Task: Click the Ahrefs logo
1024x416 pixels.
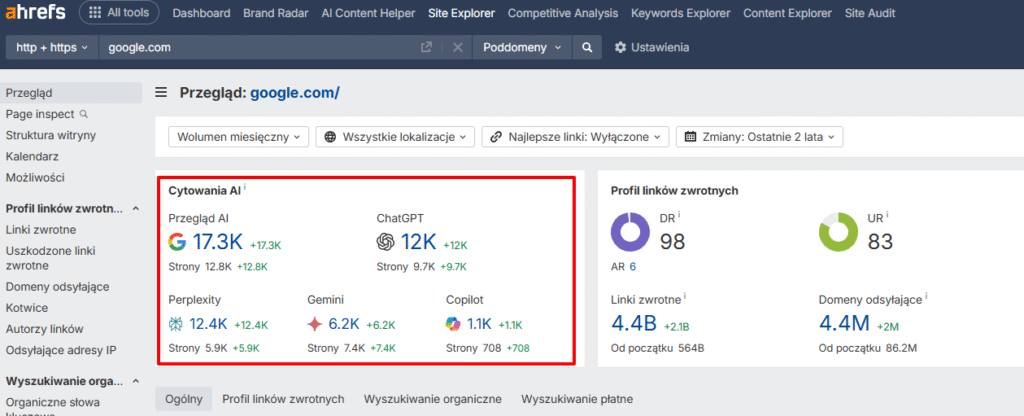Action: click(33, 12)
